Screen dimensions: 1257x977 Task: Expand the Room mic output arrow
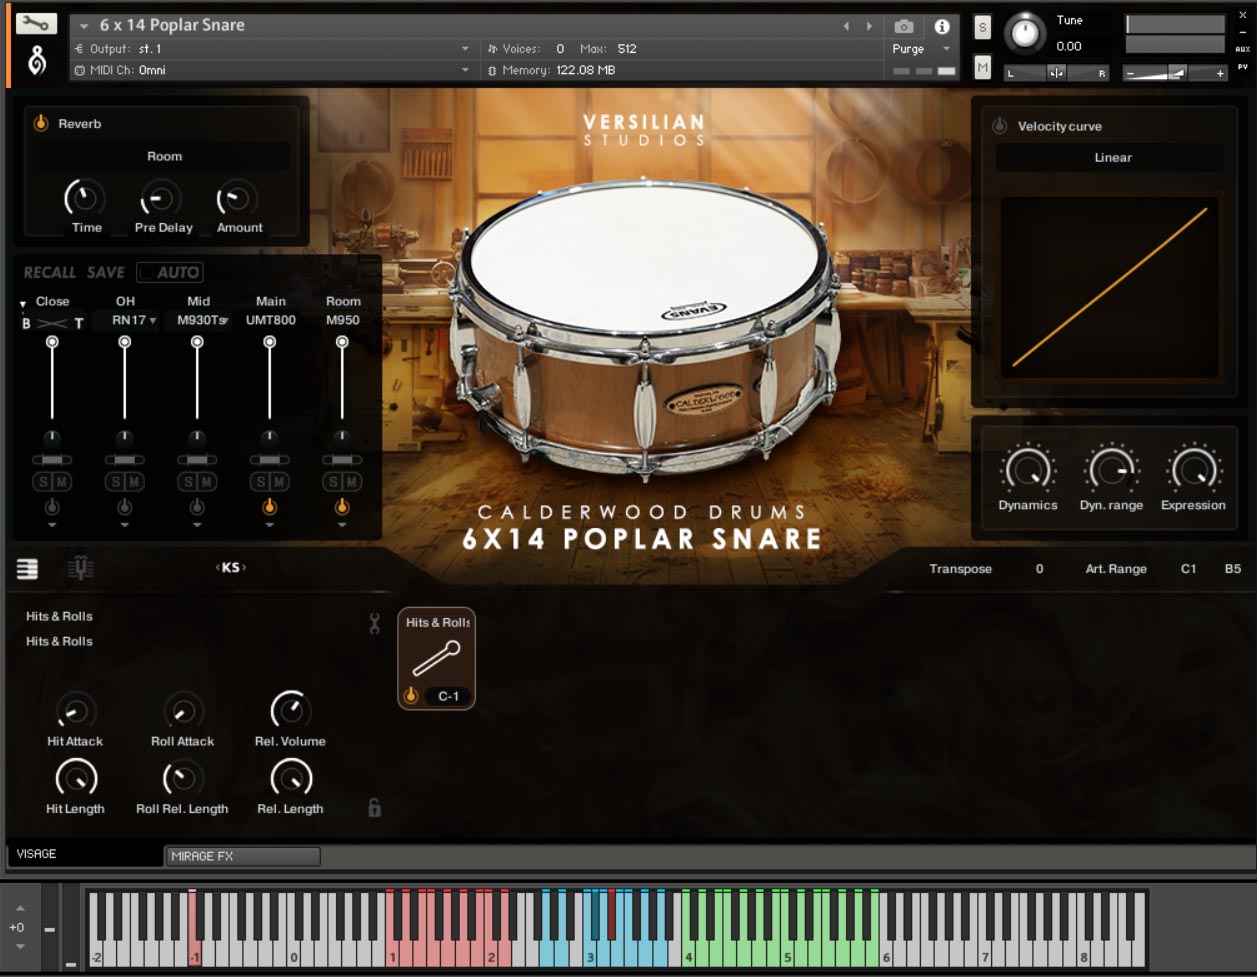point(342,525)
